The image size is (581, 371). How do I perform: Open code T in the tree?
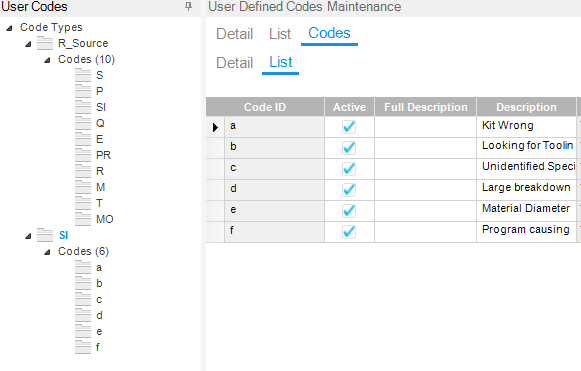99,203
